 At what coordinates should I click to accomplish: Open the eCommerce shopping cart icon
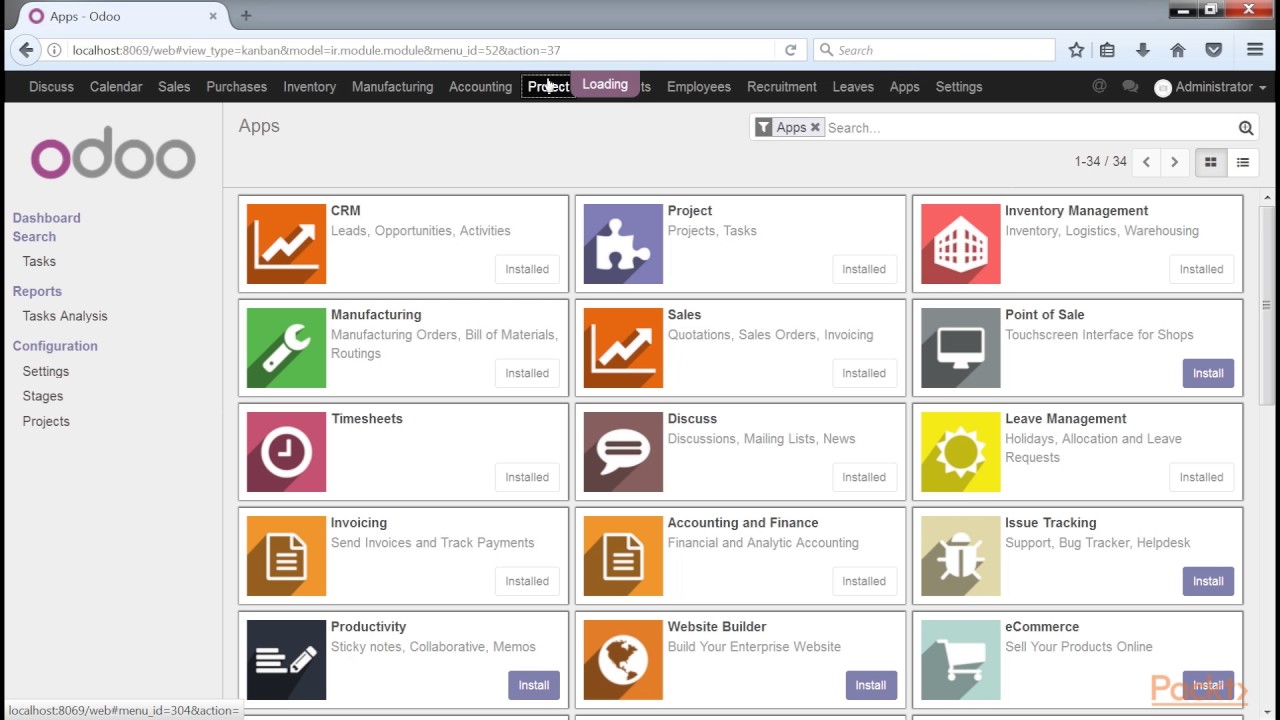tap(960, 660)
